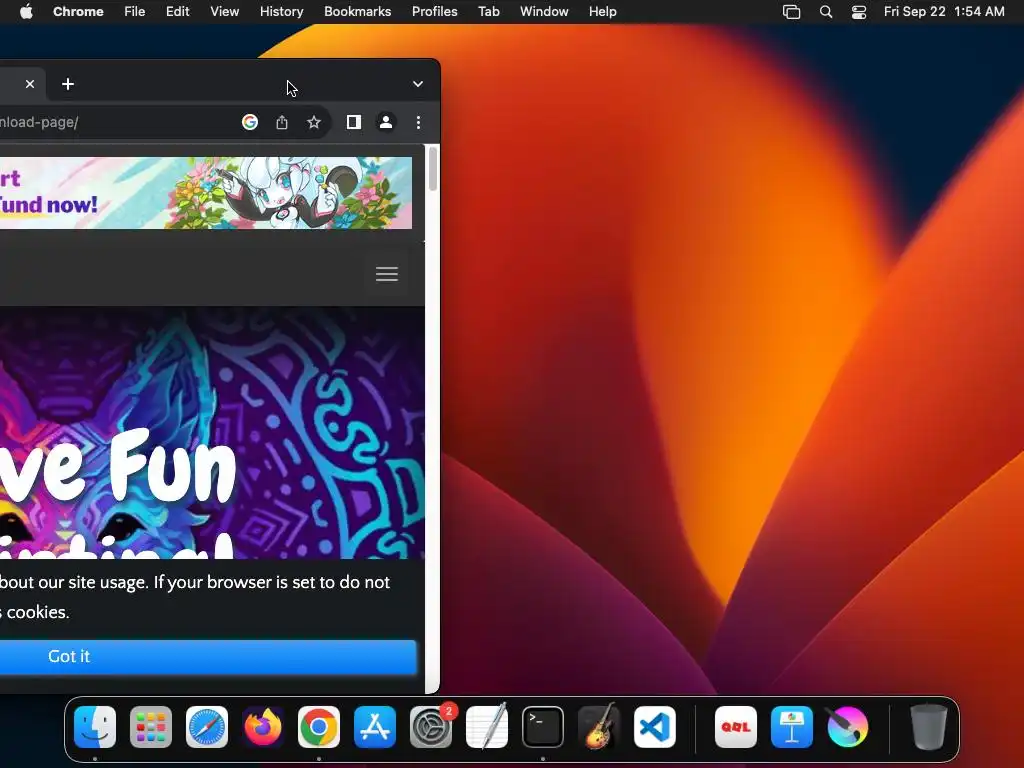1024x768 pixels.
Task: Dismiss cookie notice with Got it
Action: (x=208, y=656)
